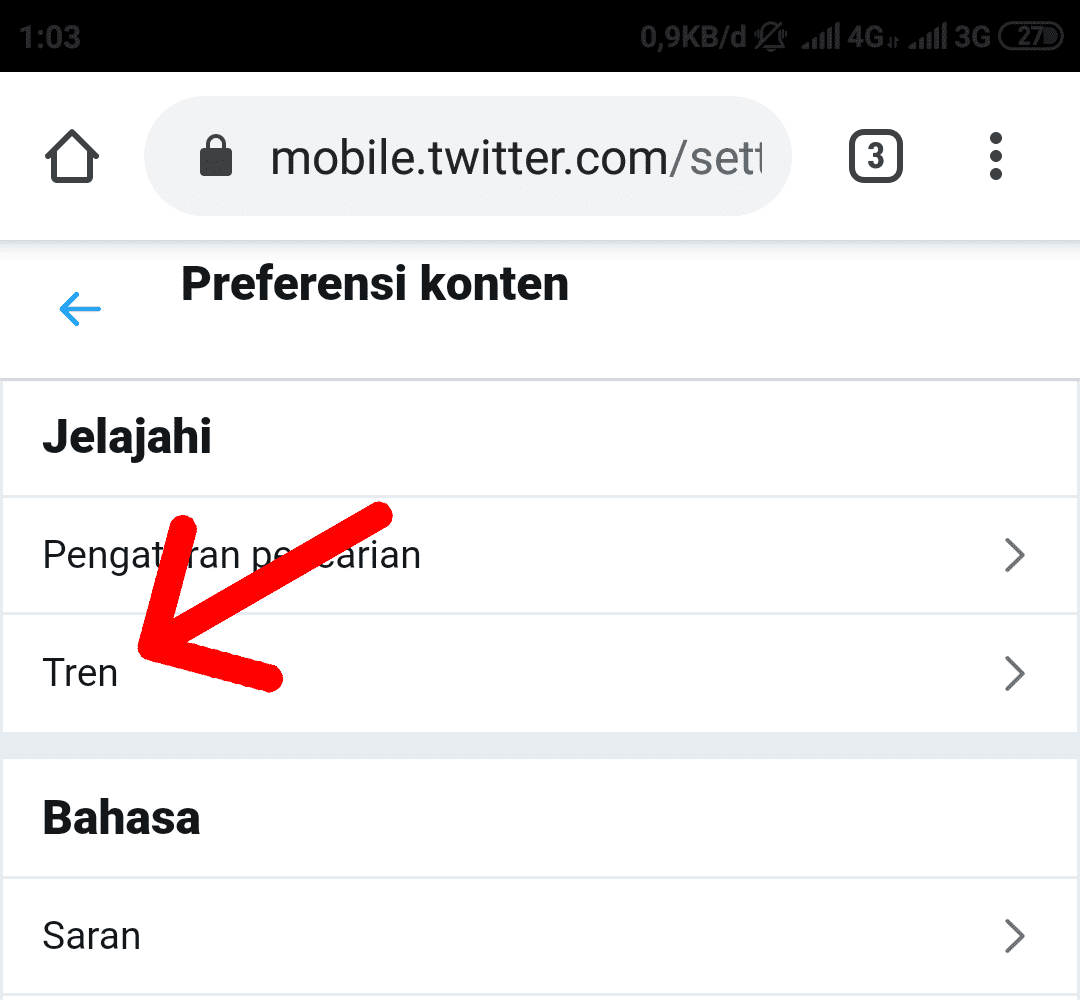
Task: Select the Jelajahi section header
Action: tap(127, 437)
